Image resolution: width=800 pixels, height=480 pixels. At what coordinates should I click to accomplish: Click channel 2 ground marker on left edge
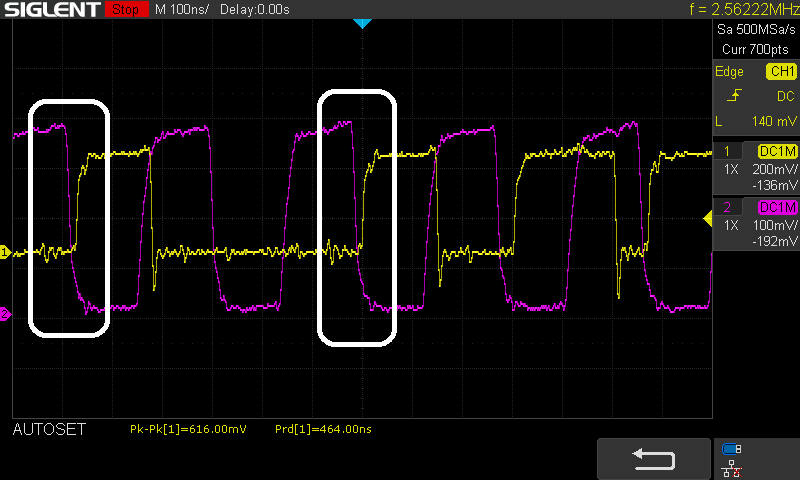pyautogui.click(x=4, y=315)
